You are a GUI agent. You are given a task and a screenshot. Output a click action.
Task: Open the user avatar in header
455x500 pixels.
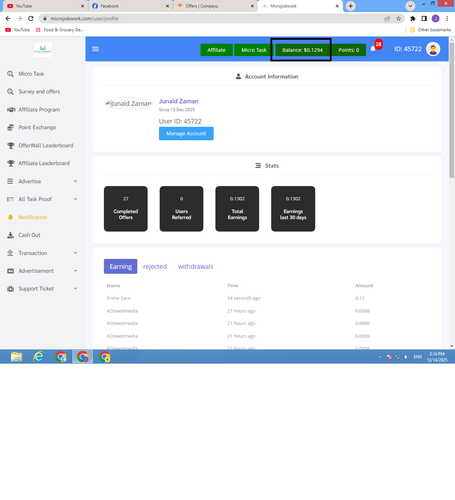[x=433, y=49]
